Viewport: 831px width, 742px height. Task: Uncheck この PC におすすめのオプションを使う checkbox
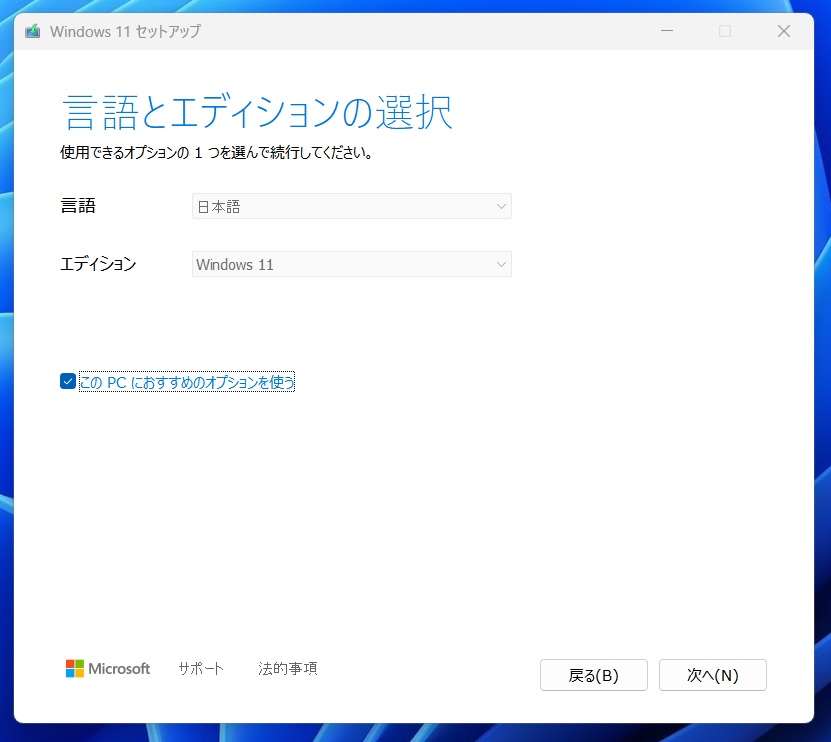coord(68,381)
